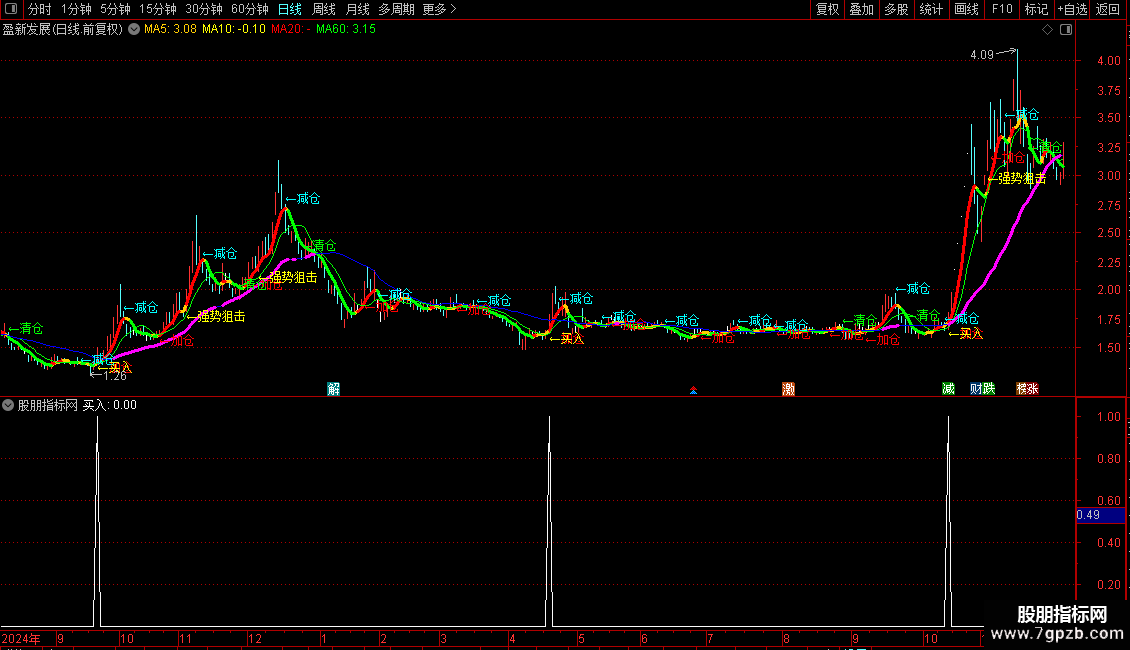Switch to 60分钟 period

click(x=249, y=9)
